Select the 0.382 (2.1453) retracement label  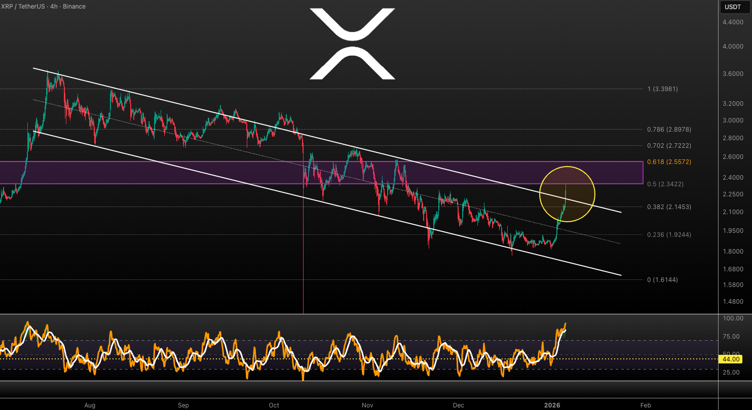[669, 207]
